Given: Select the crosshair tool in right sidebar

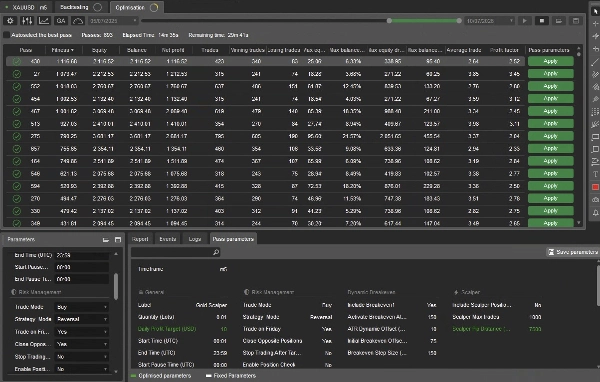Looking at the screenshot, I should (x=595, y=24).
